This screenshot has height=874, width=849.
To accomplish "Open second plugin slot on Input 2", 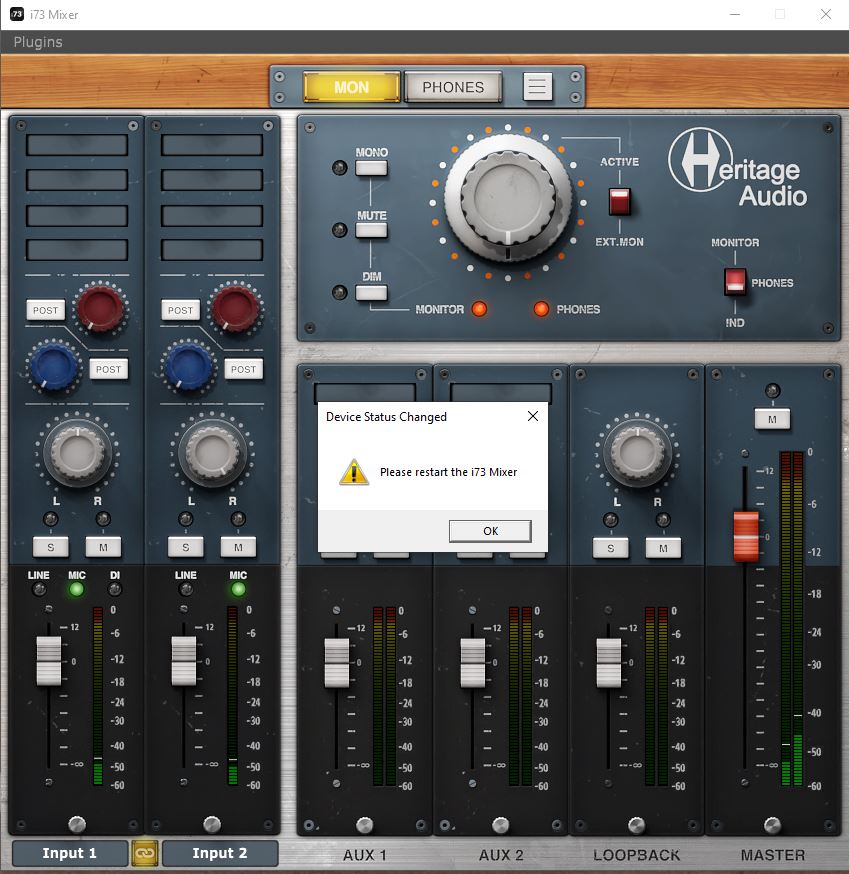I will click(212, 180).
